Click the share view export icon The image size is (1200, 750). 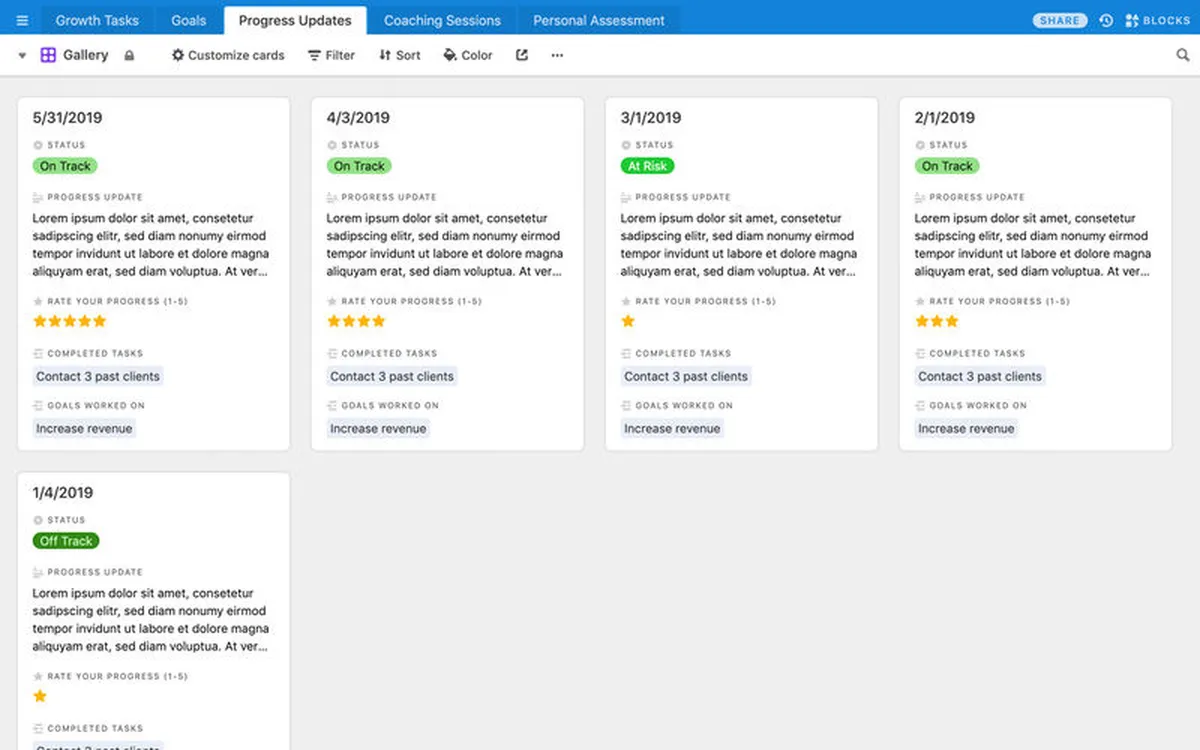(522, 56)
